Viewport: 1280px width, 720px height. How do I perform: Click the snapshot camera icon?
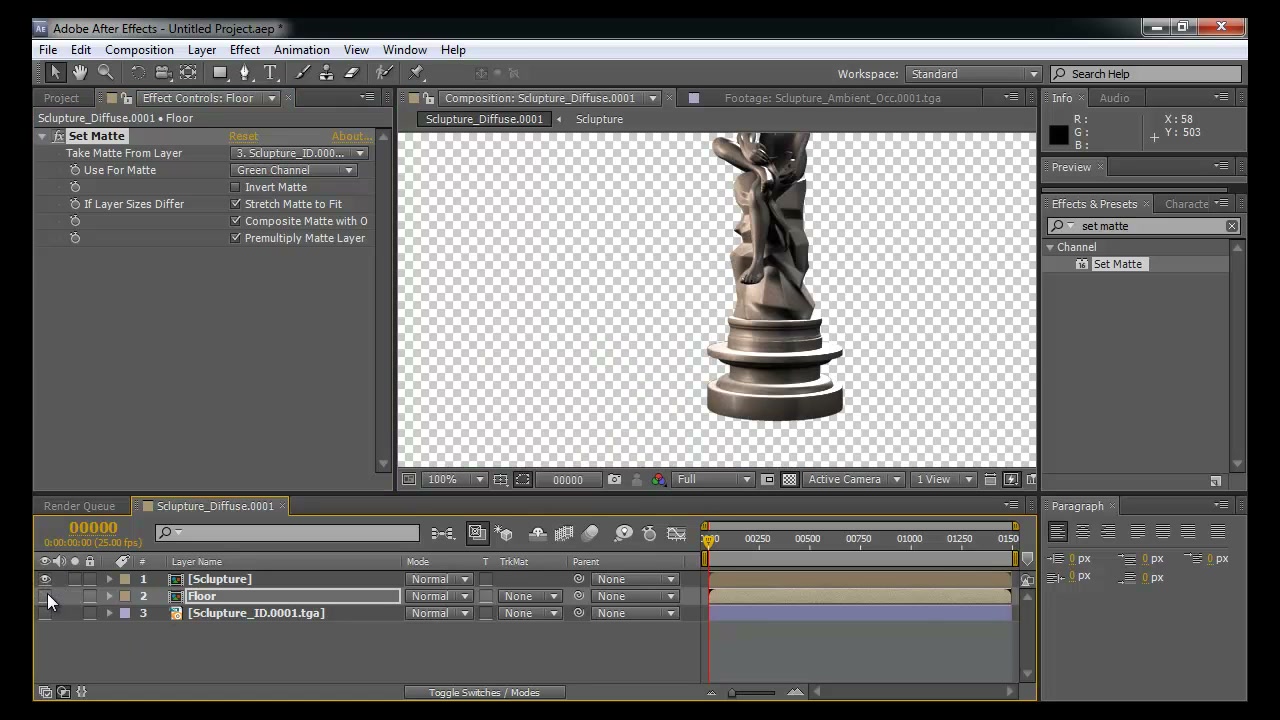[x=614, y=480]
